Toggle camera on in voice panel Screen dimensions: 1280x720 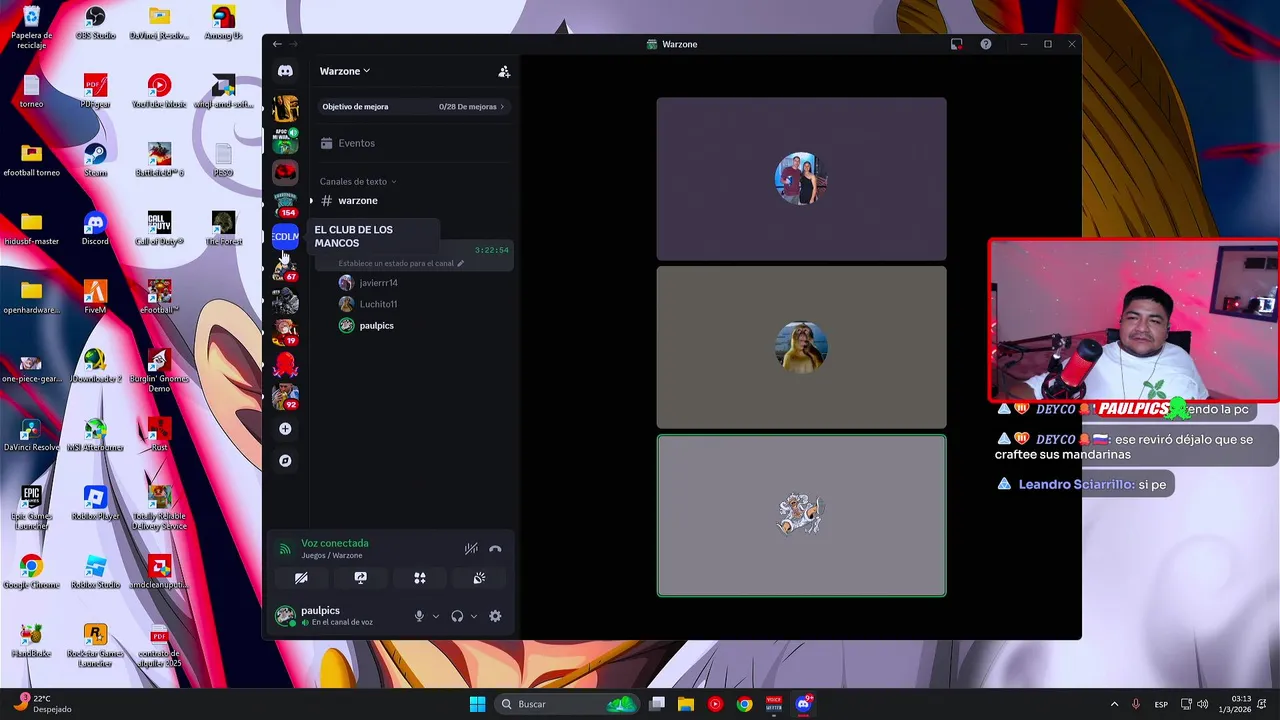pyautogui.click(x=301, y=578)
